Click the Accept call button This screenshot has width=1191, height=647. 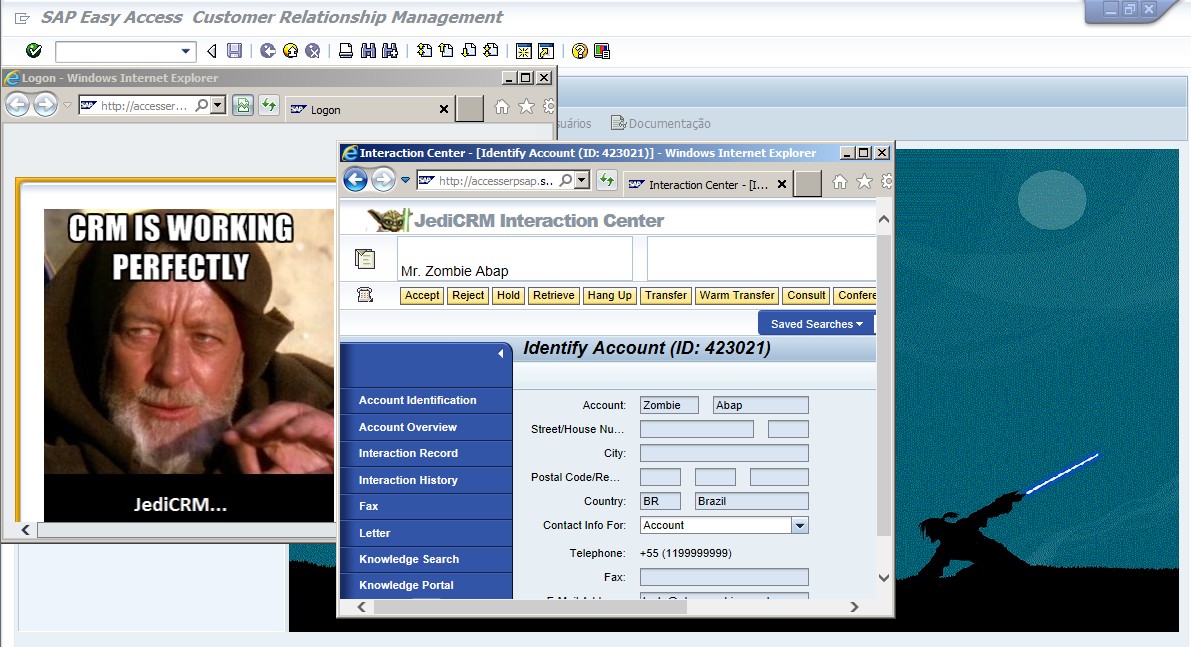pos(422,295)
